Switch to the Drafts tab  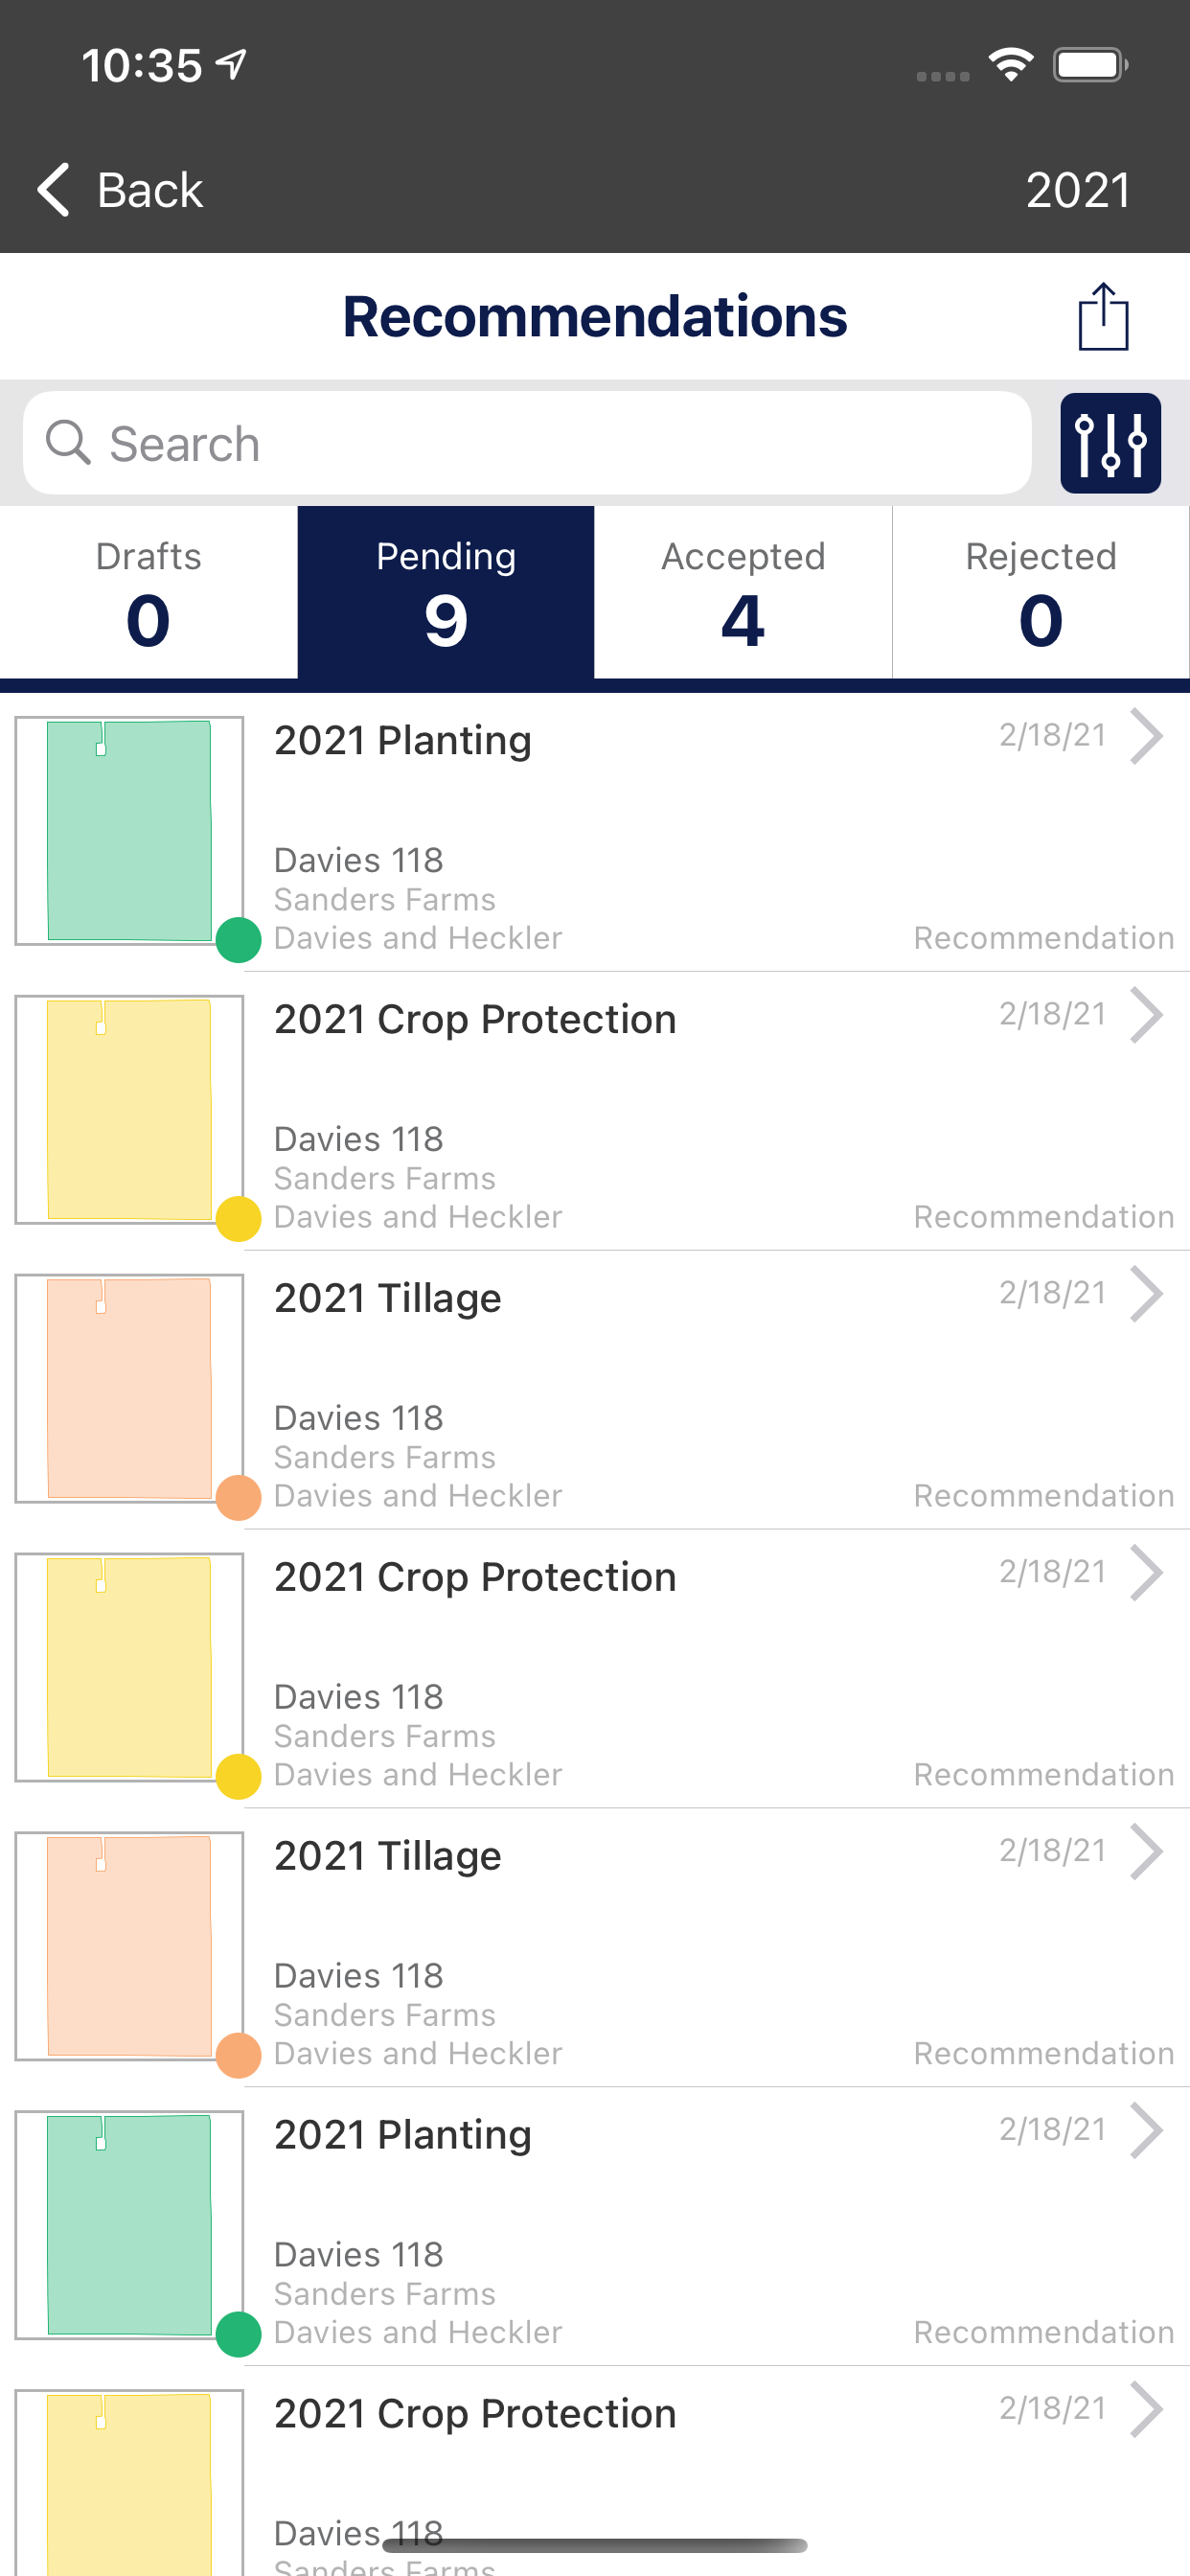tap(148, 592)
